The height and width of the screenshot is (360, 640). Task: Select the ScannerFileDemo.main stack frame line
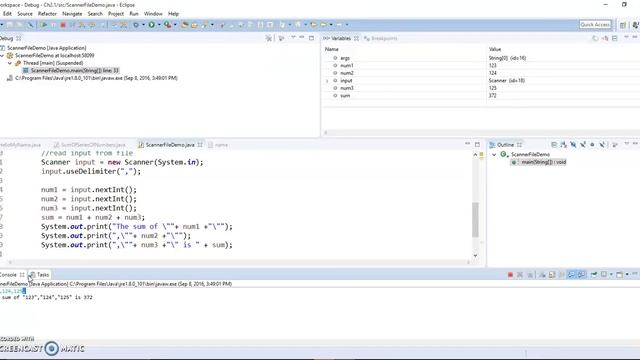[x=71, y=71]
